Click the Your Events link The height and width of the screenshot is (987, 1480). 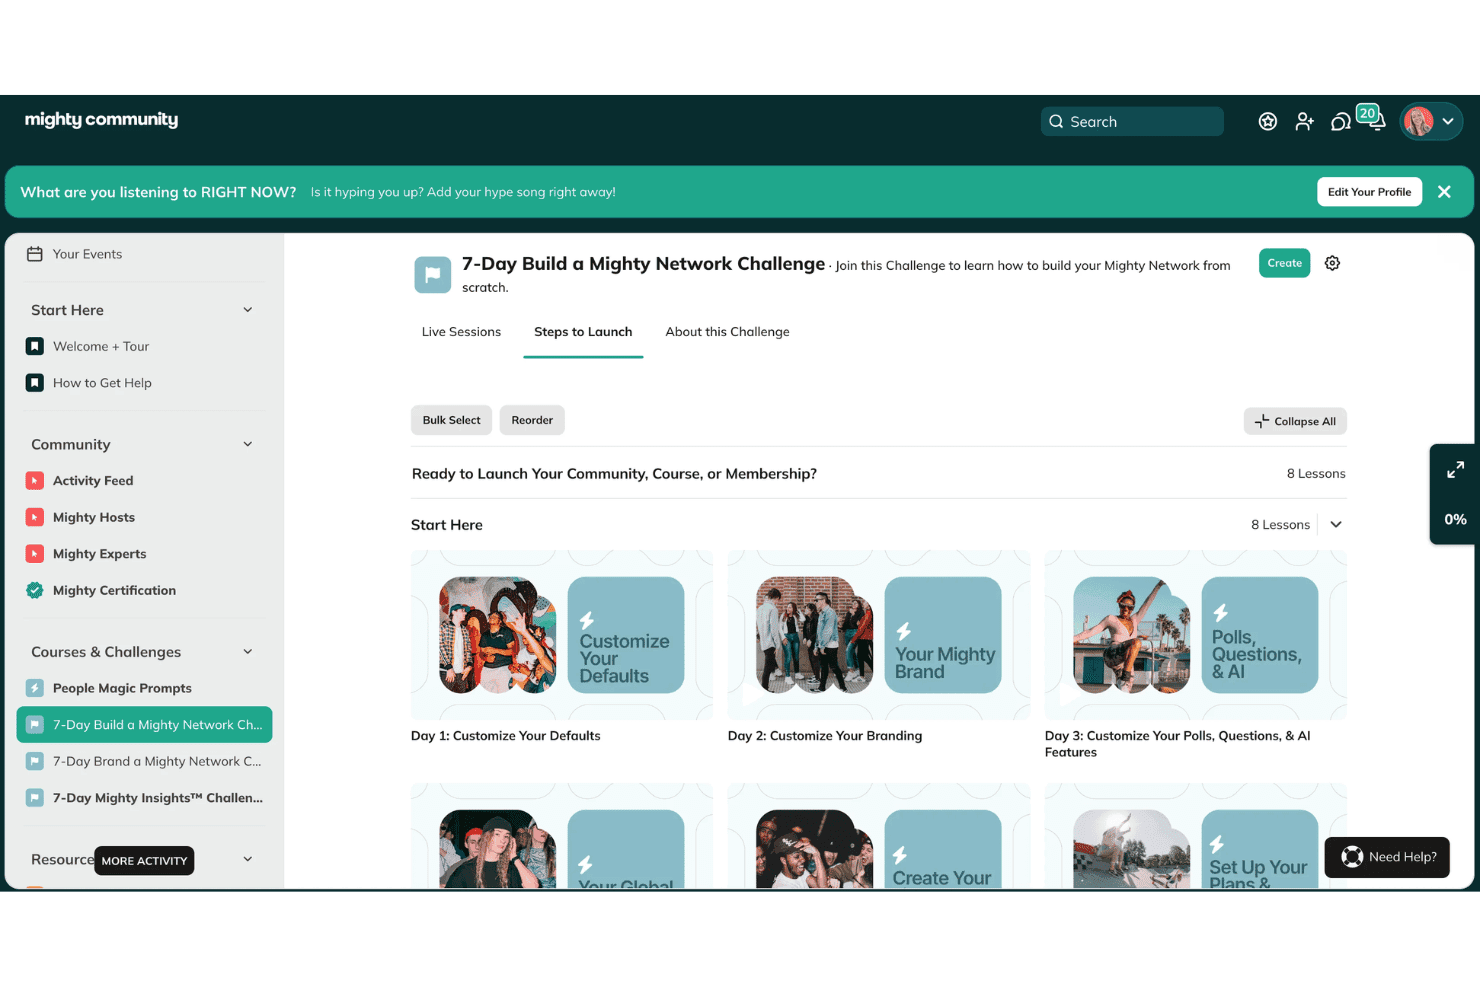(x=87, y=254)
